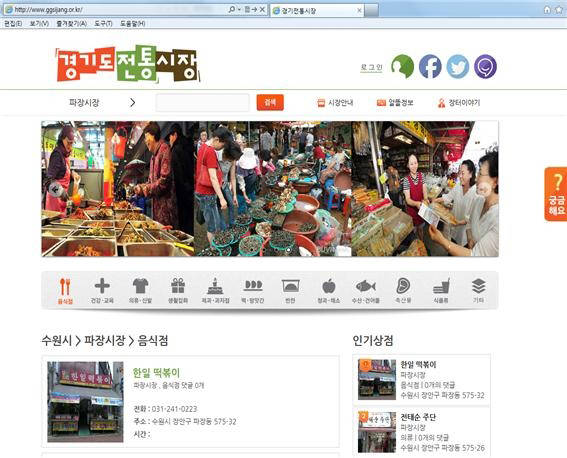Open the Facebook icon in the header

click(x=430, y=67)
